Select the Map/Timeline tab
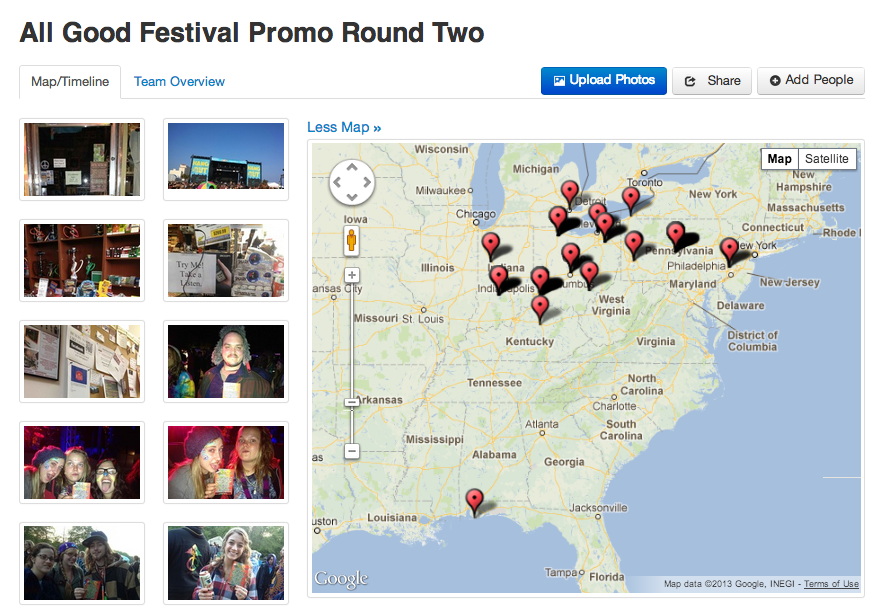The image size is (882, 615). pos(70,82)
